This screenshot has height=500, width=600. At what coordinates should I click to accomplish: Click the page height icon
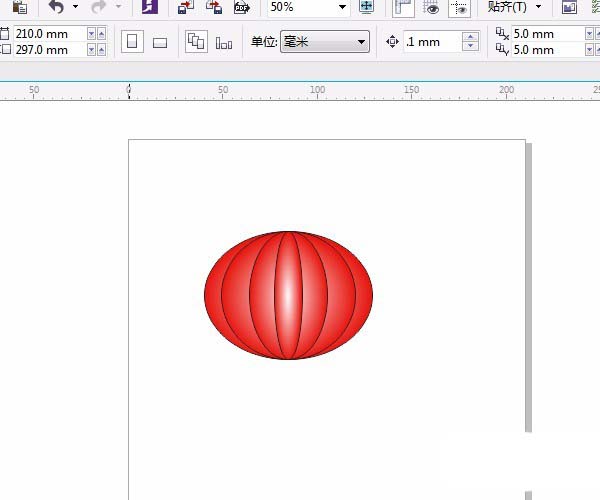click(5, 50)
